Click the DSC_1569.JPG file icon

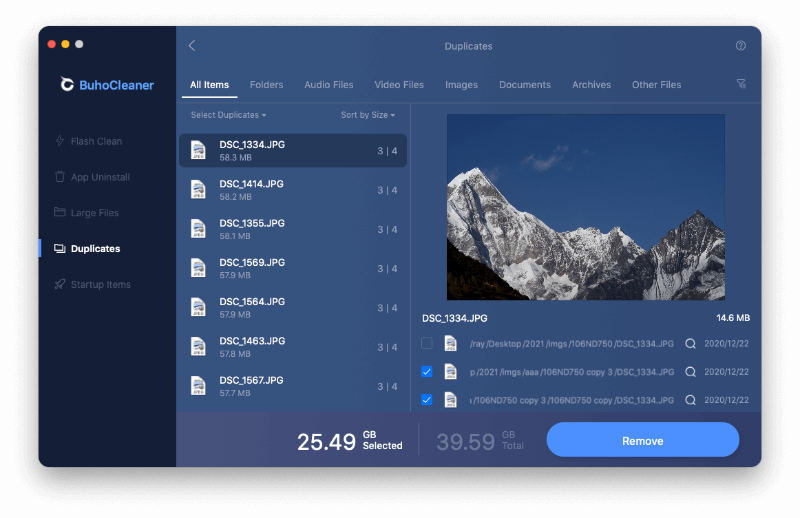[x=198, y=268]
